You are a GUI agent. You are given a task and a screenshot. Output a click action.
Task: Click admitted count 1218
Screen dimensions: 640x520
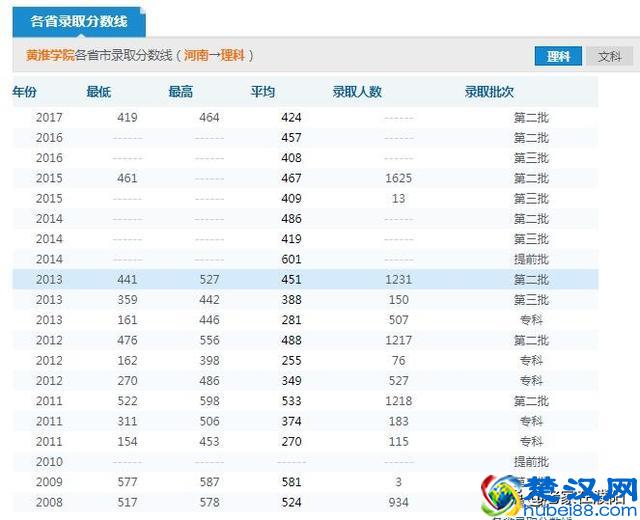pyautogui.click(x=399, y=401)
